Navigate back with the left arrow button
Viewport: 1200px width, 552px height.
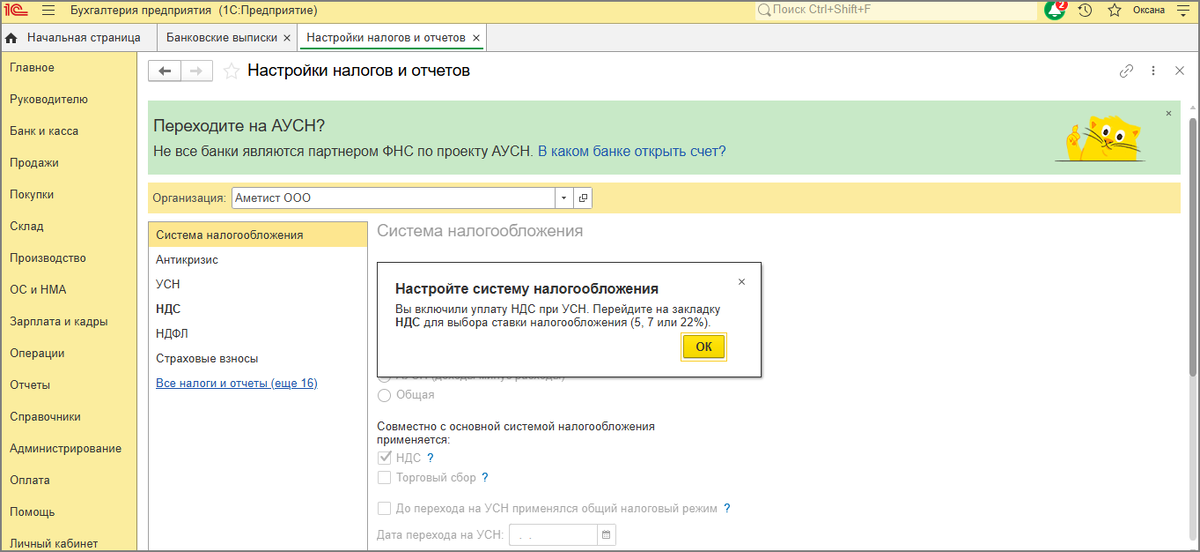pyautogui.click(x=164, y=71)
